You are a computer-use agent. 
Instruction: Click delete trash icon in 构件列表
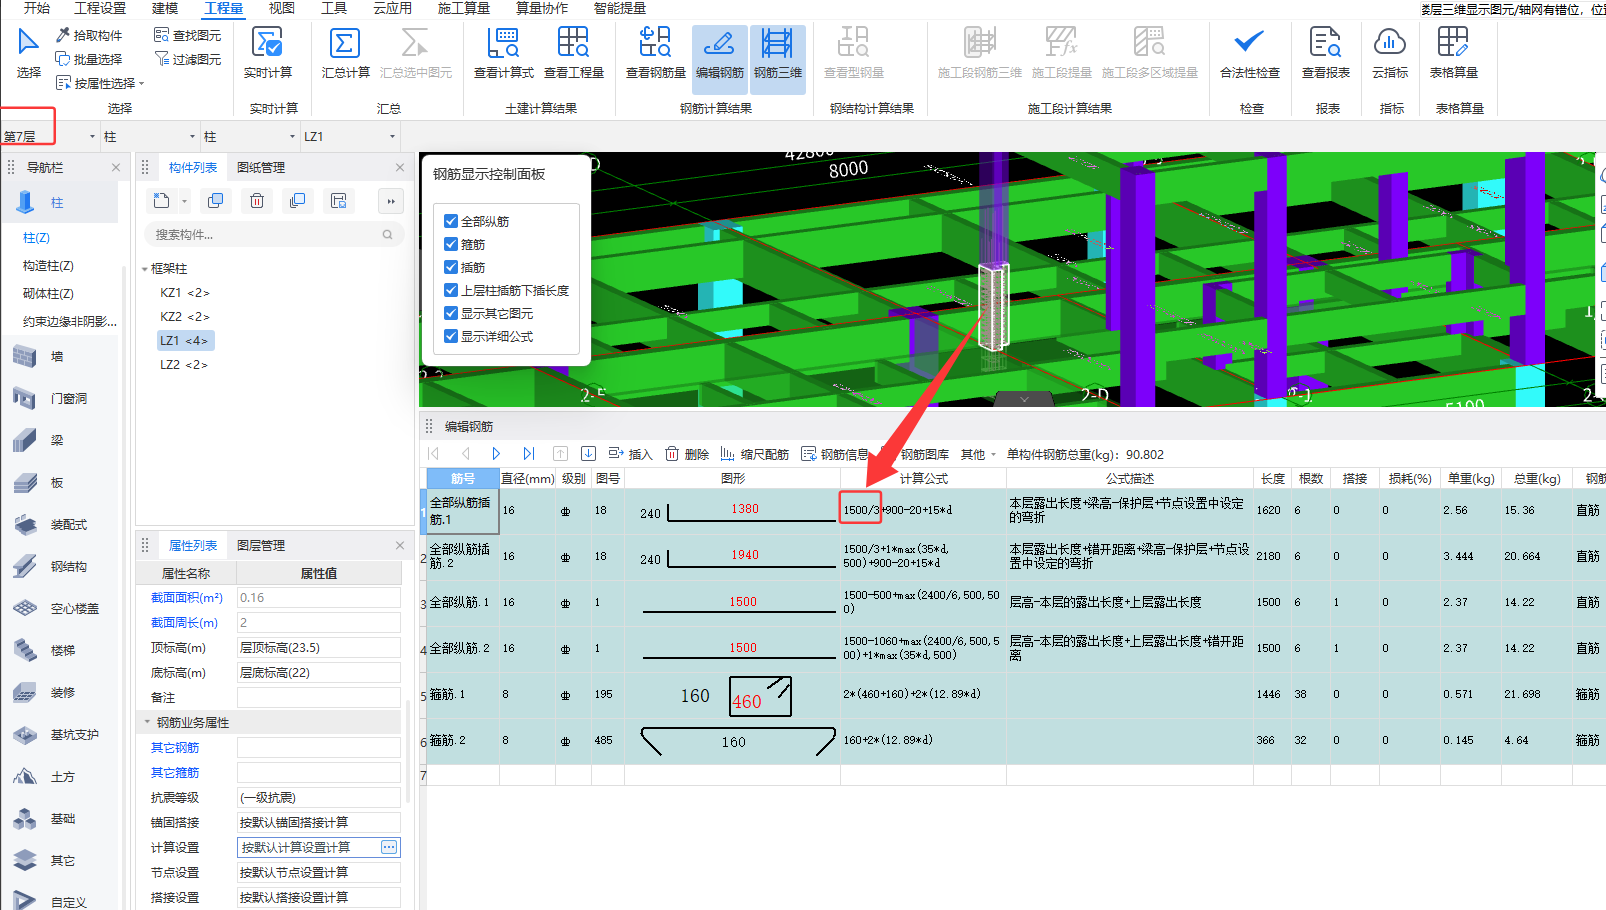click(257, 201)
